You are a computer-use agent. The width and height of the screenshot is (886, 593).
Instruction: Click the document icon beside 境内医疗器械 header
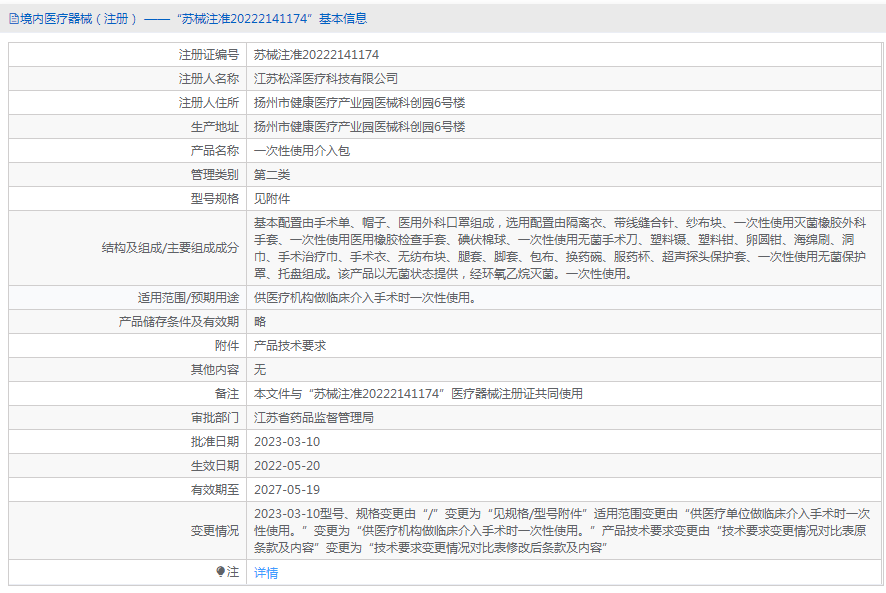tap(14, 19)
